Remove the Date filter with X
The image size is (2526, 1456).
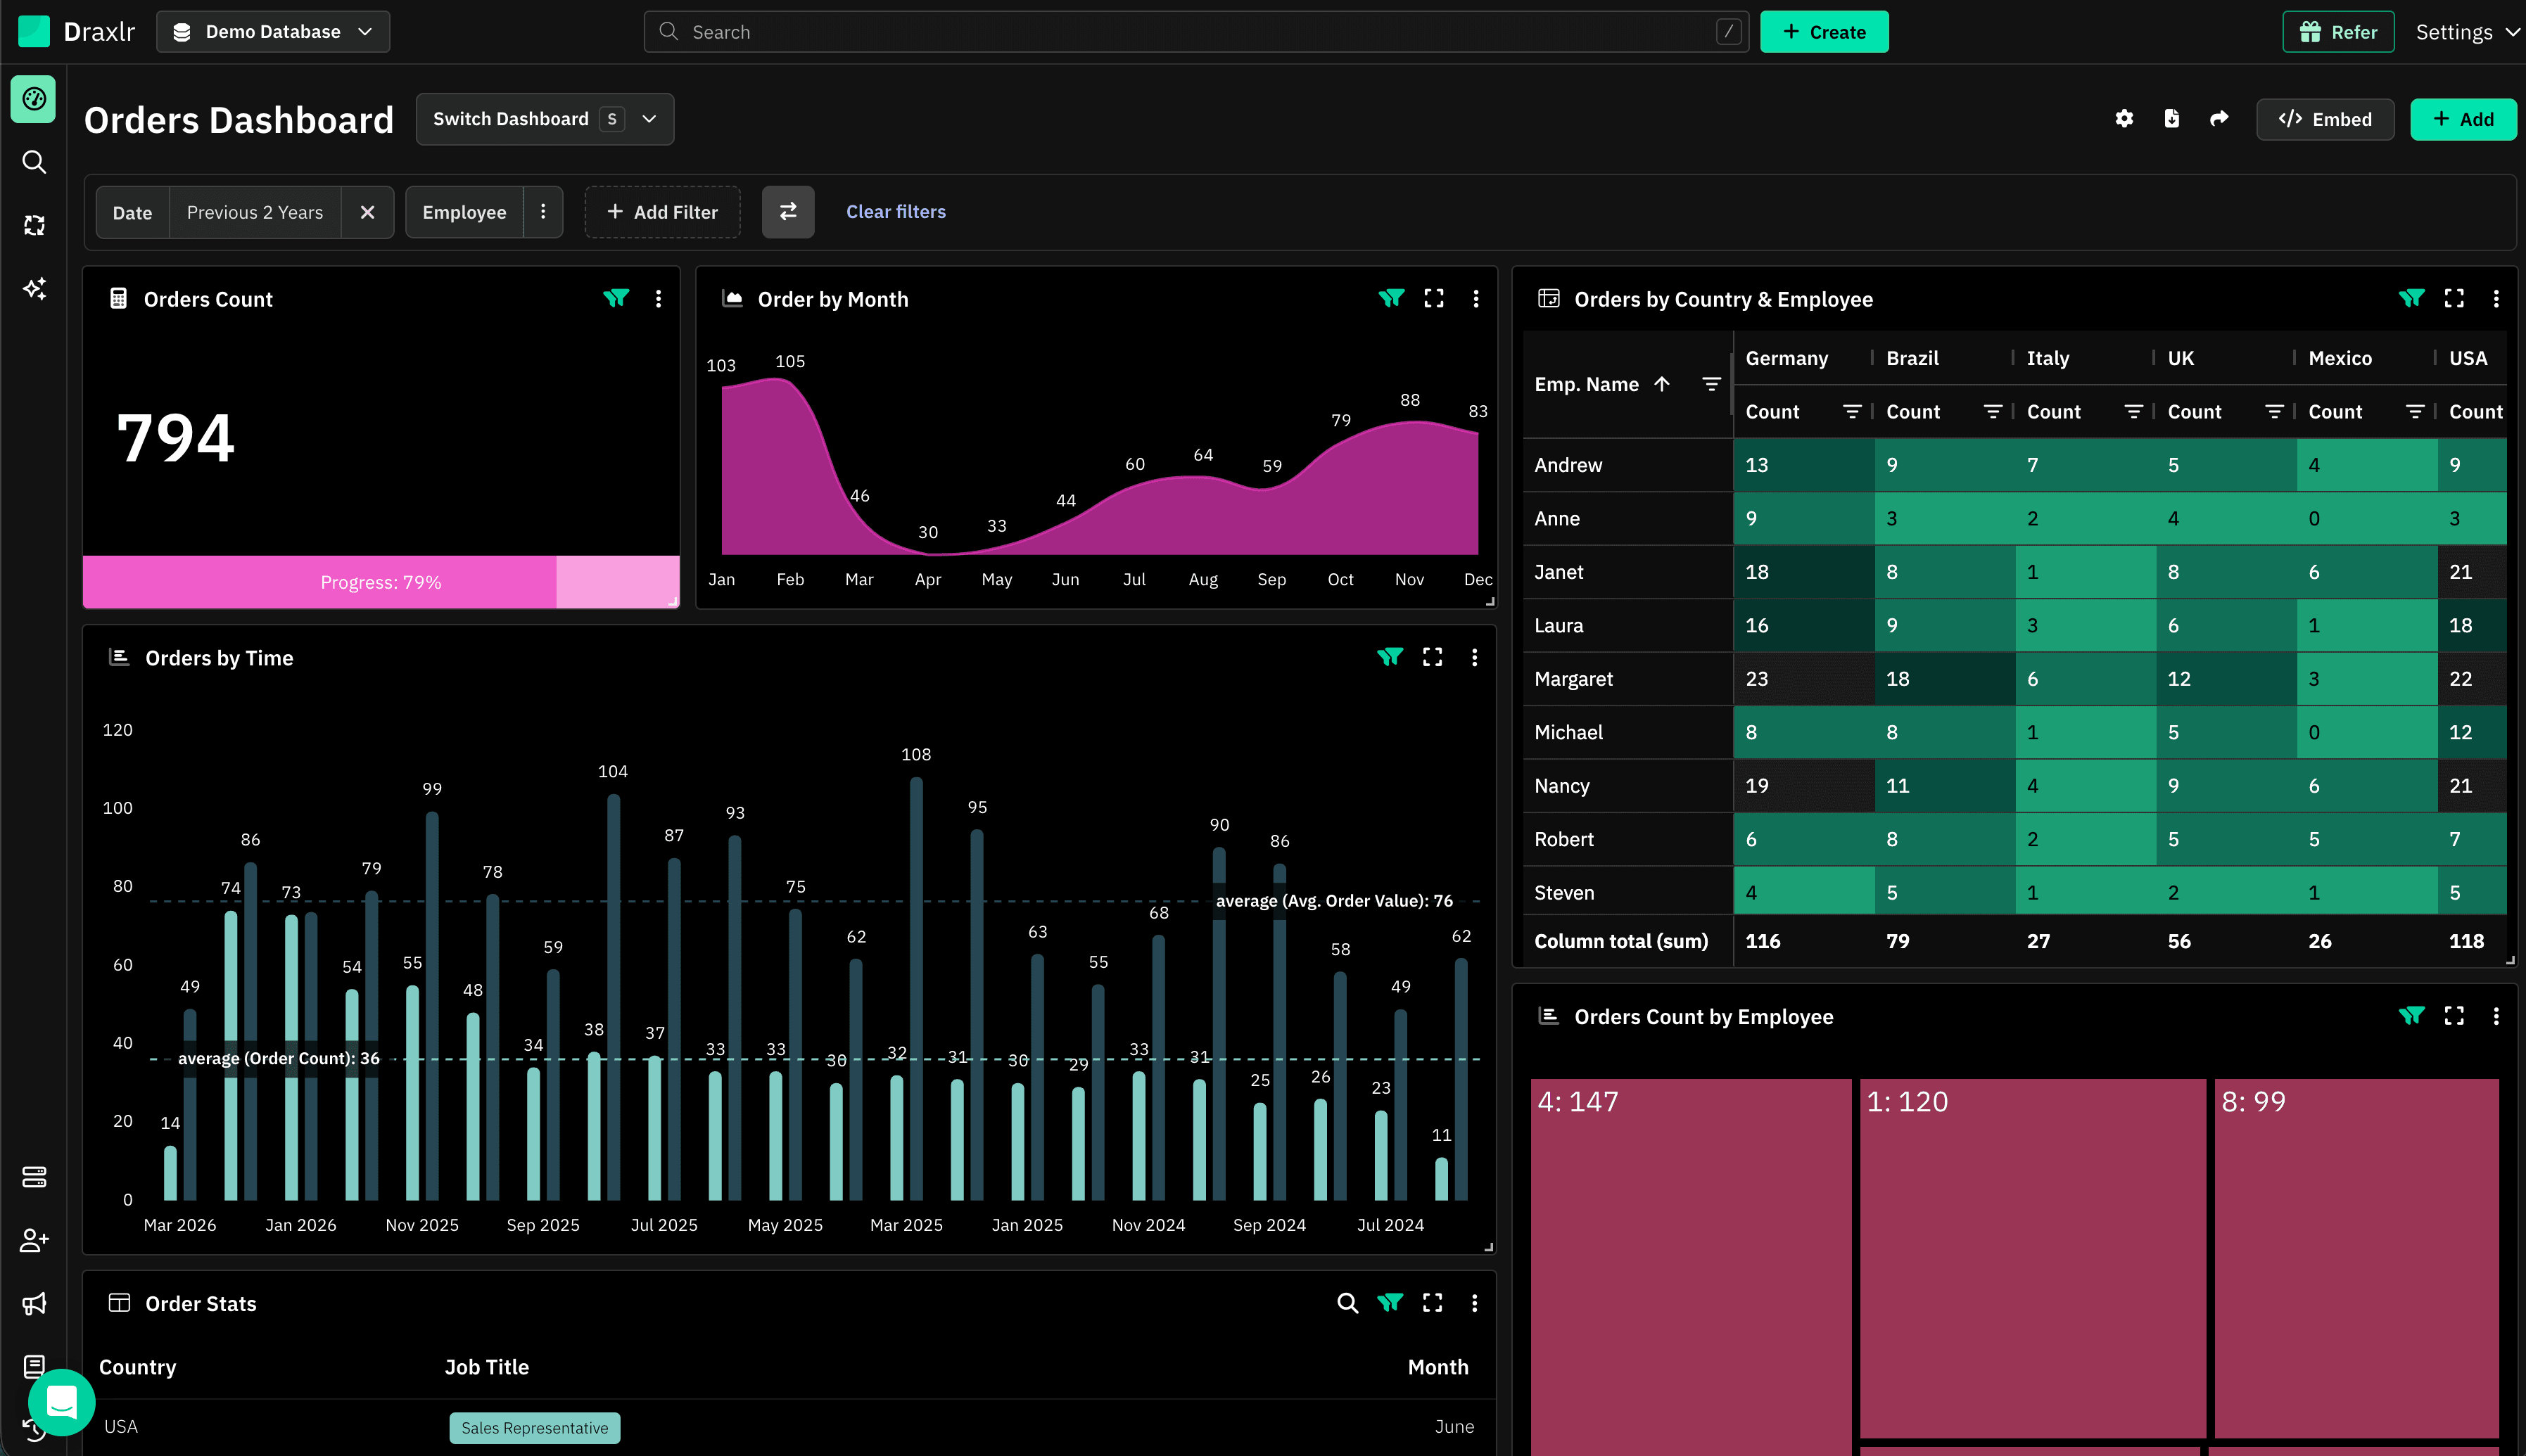[367, 212]
